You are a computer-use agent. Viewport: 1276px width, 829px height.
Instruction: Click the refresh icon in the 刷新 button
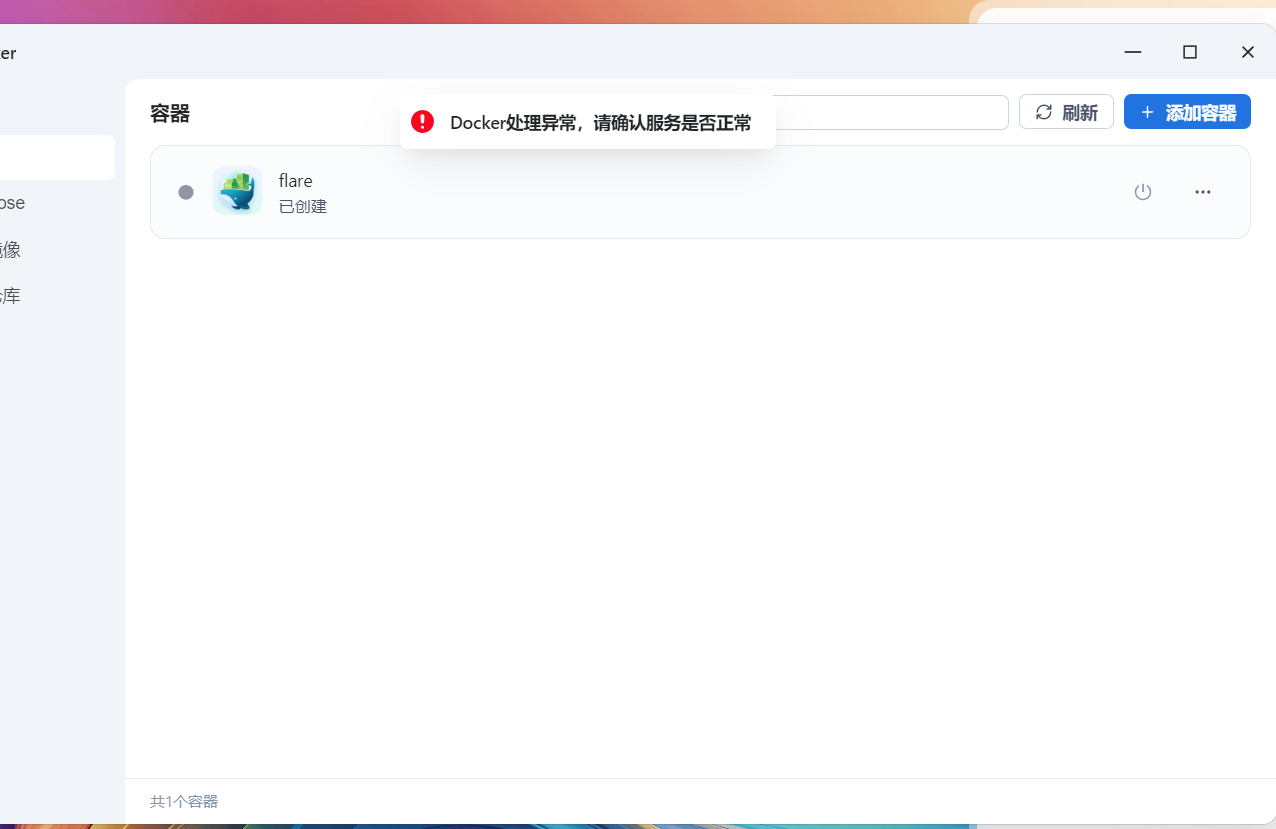1044,112
